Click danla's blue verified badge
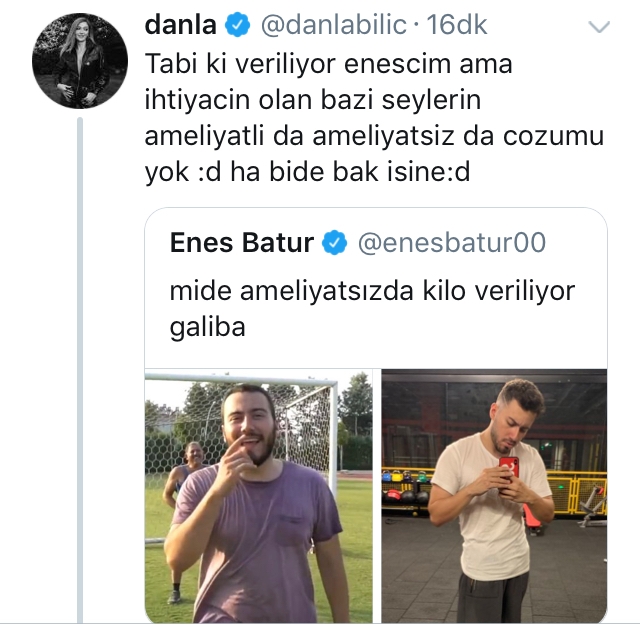 pos(238,24)
